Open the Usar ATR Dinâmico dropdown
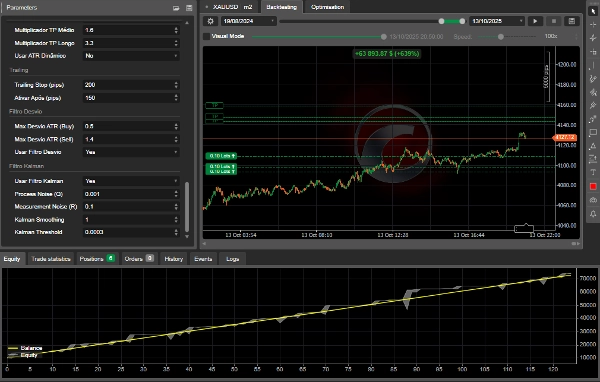This screenshot has width=600, height=382. (x=131, y=56)
